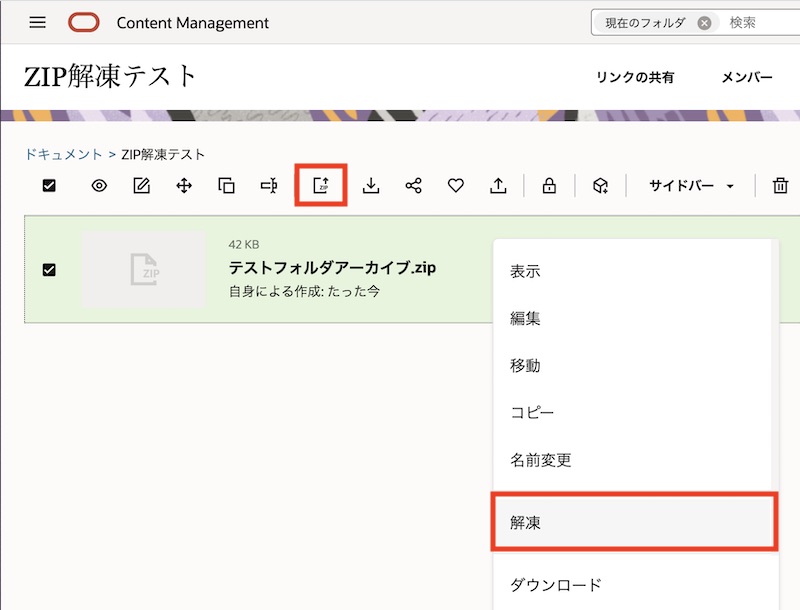The width and height of the screenshot is (800, 610).
Task: Select the lock icon in the toolbar
Action: coord(549,185)
